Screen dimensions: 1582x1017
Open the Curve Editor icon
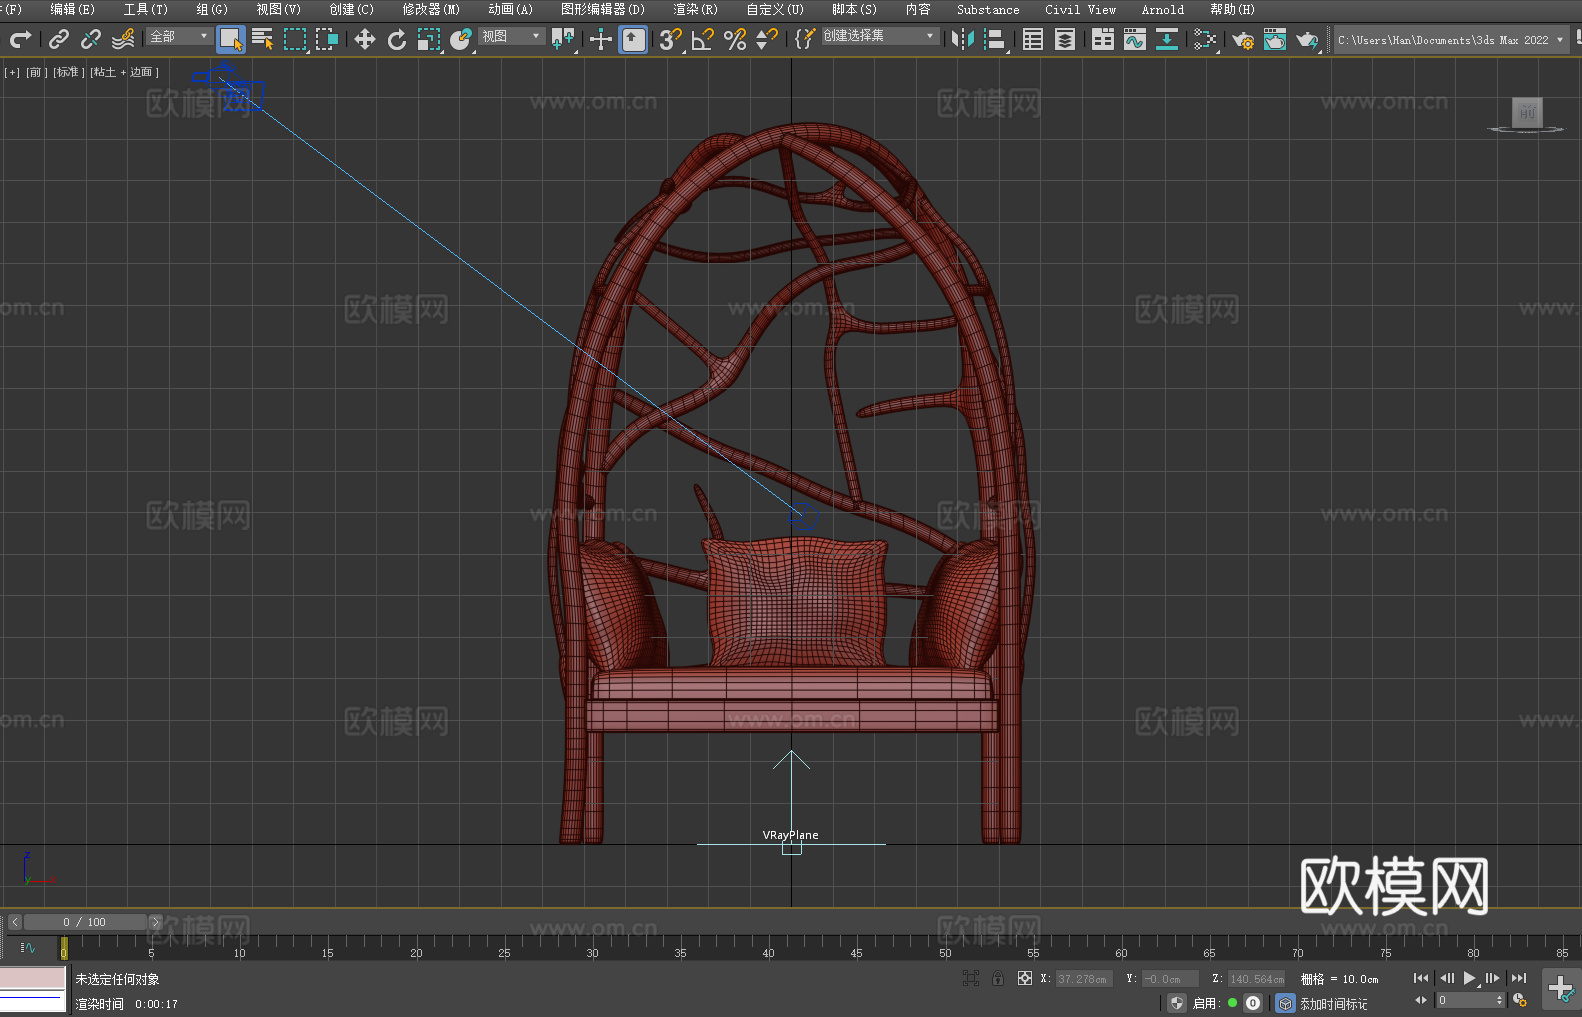1135,39
